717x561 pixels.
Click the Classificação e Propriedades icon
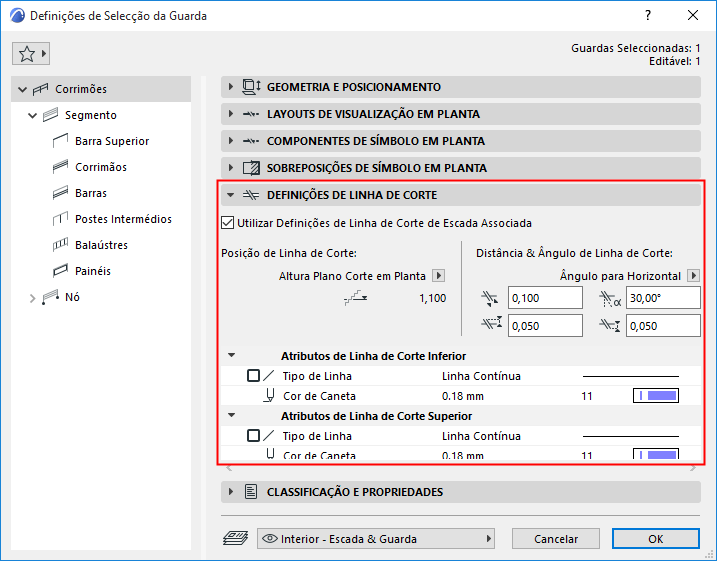click(251, 492)
